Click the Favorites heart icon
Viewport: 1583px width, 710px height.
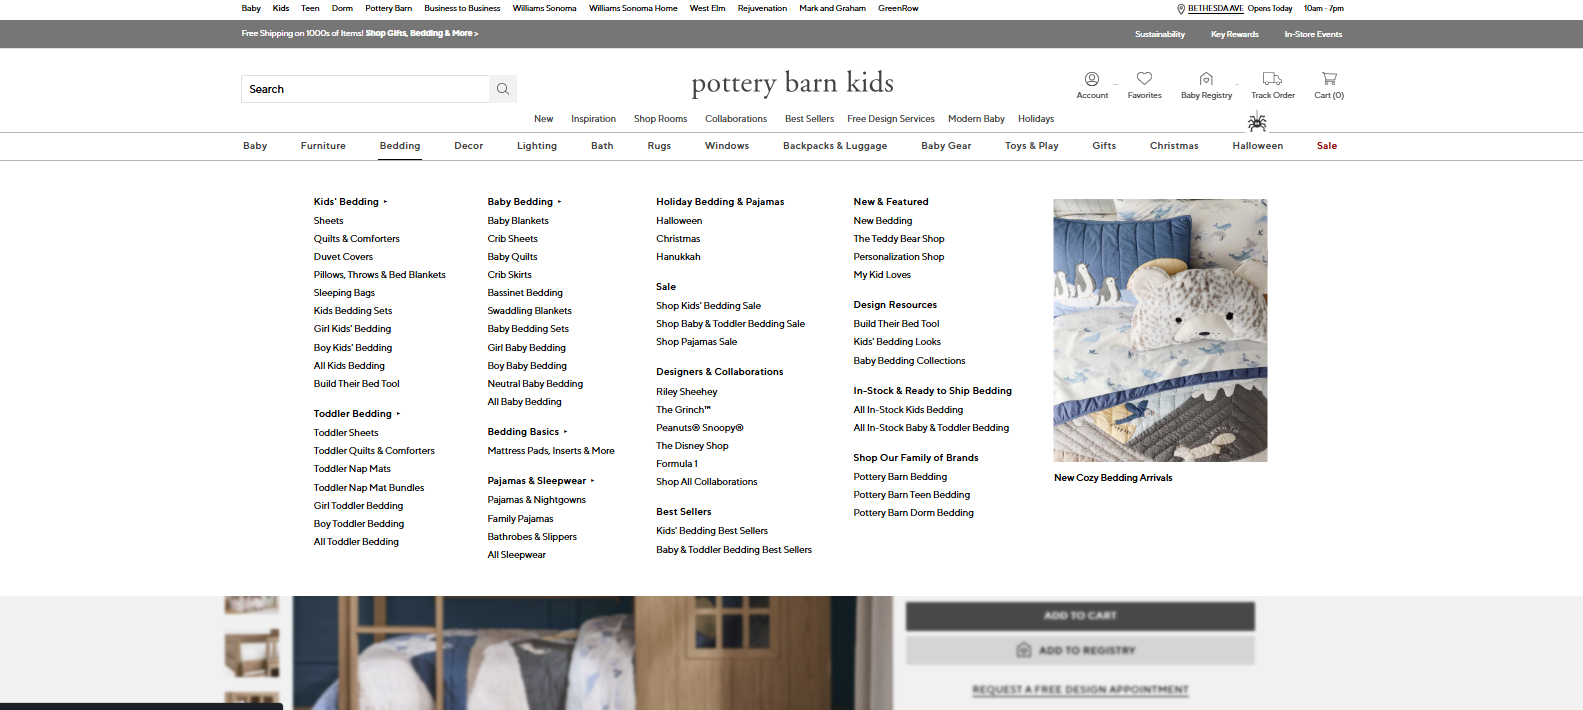pos(1144,79)
